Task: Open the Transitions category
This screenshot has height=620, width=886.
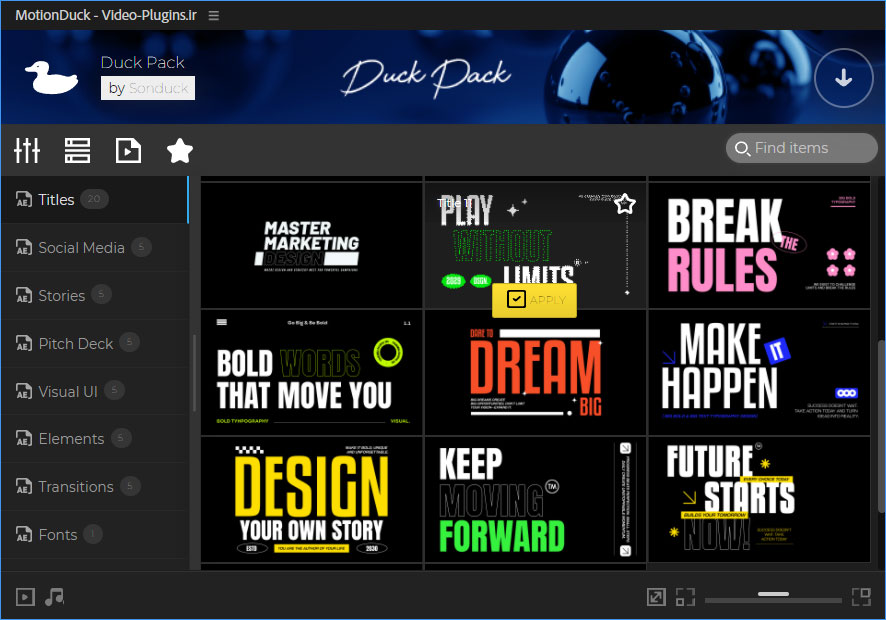Action: pos(75,487)
